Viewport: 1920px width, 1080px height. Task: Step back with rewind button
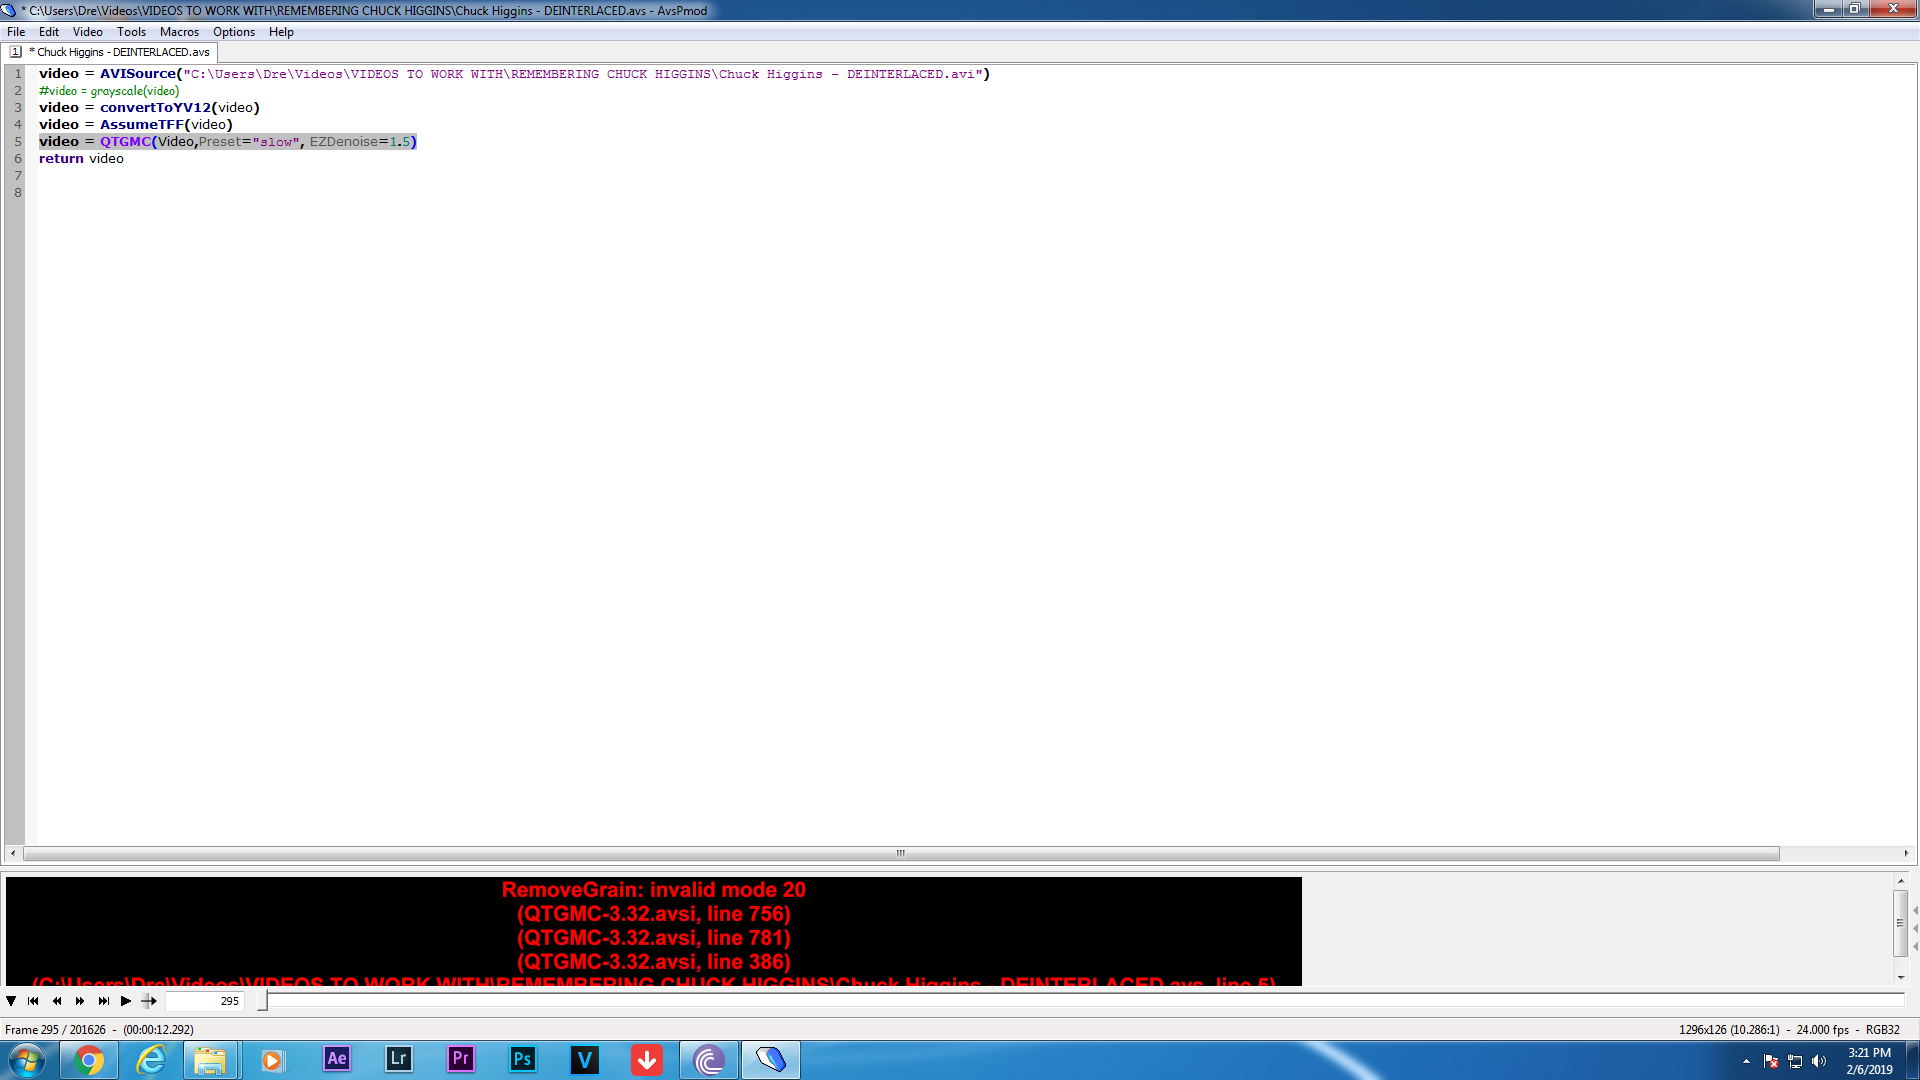click(57, 1001)
